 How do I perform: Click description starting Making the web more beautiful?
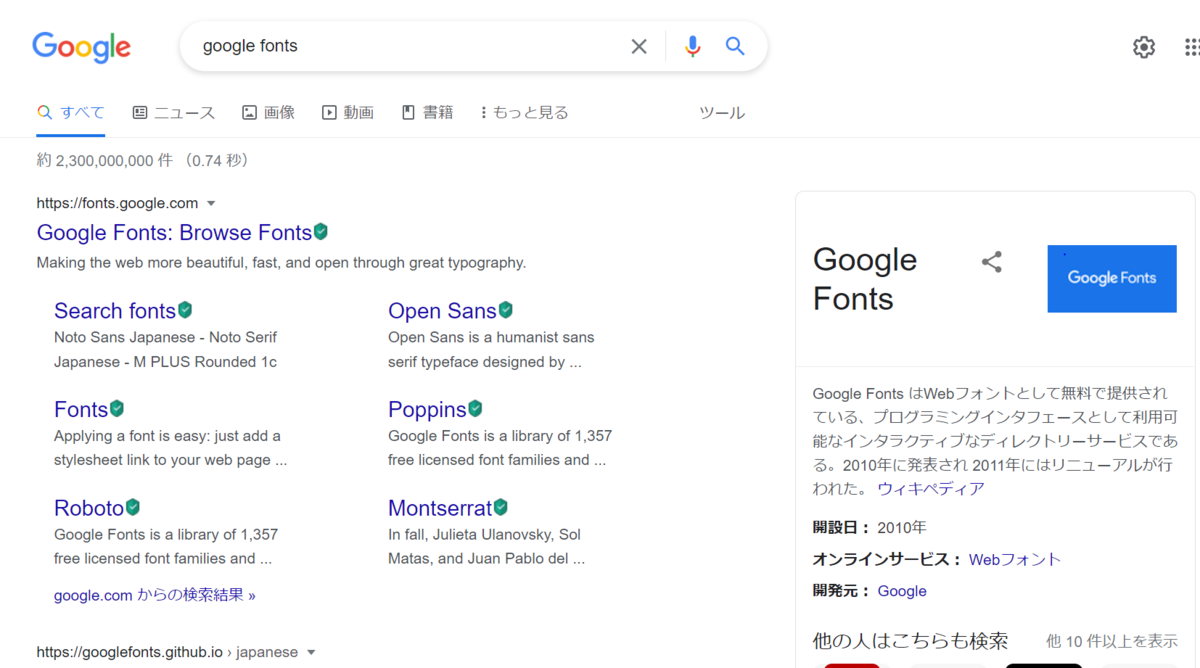[x=281, y=263]
